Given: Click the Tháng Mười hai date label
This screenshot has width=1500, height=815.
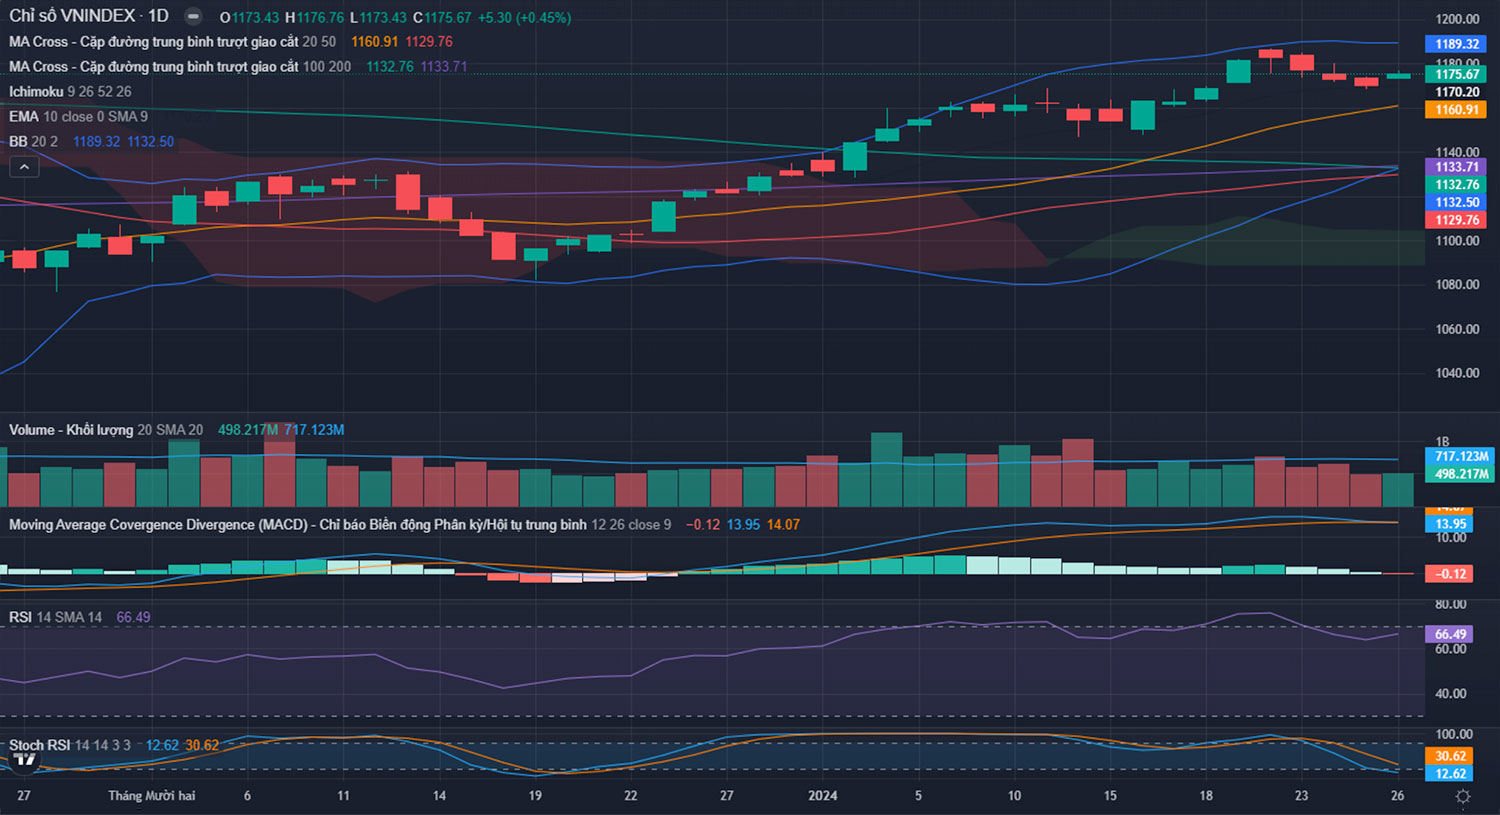Looking at the screenshot, I should 151,796.
